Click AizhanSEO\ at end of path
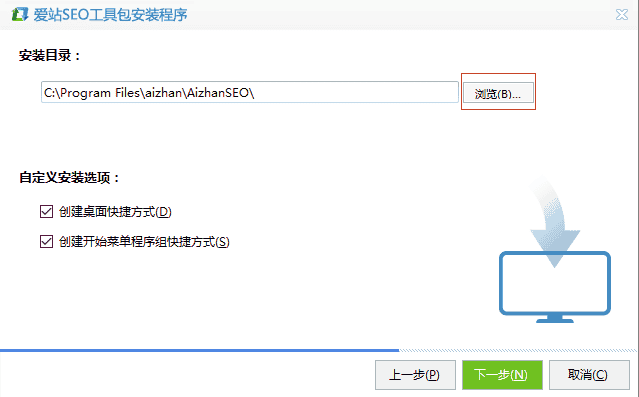The width and height of the screenshot is (639, 397). (220, 93)
